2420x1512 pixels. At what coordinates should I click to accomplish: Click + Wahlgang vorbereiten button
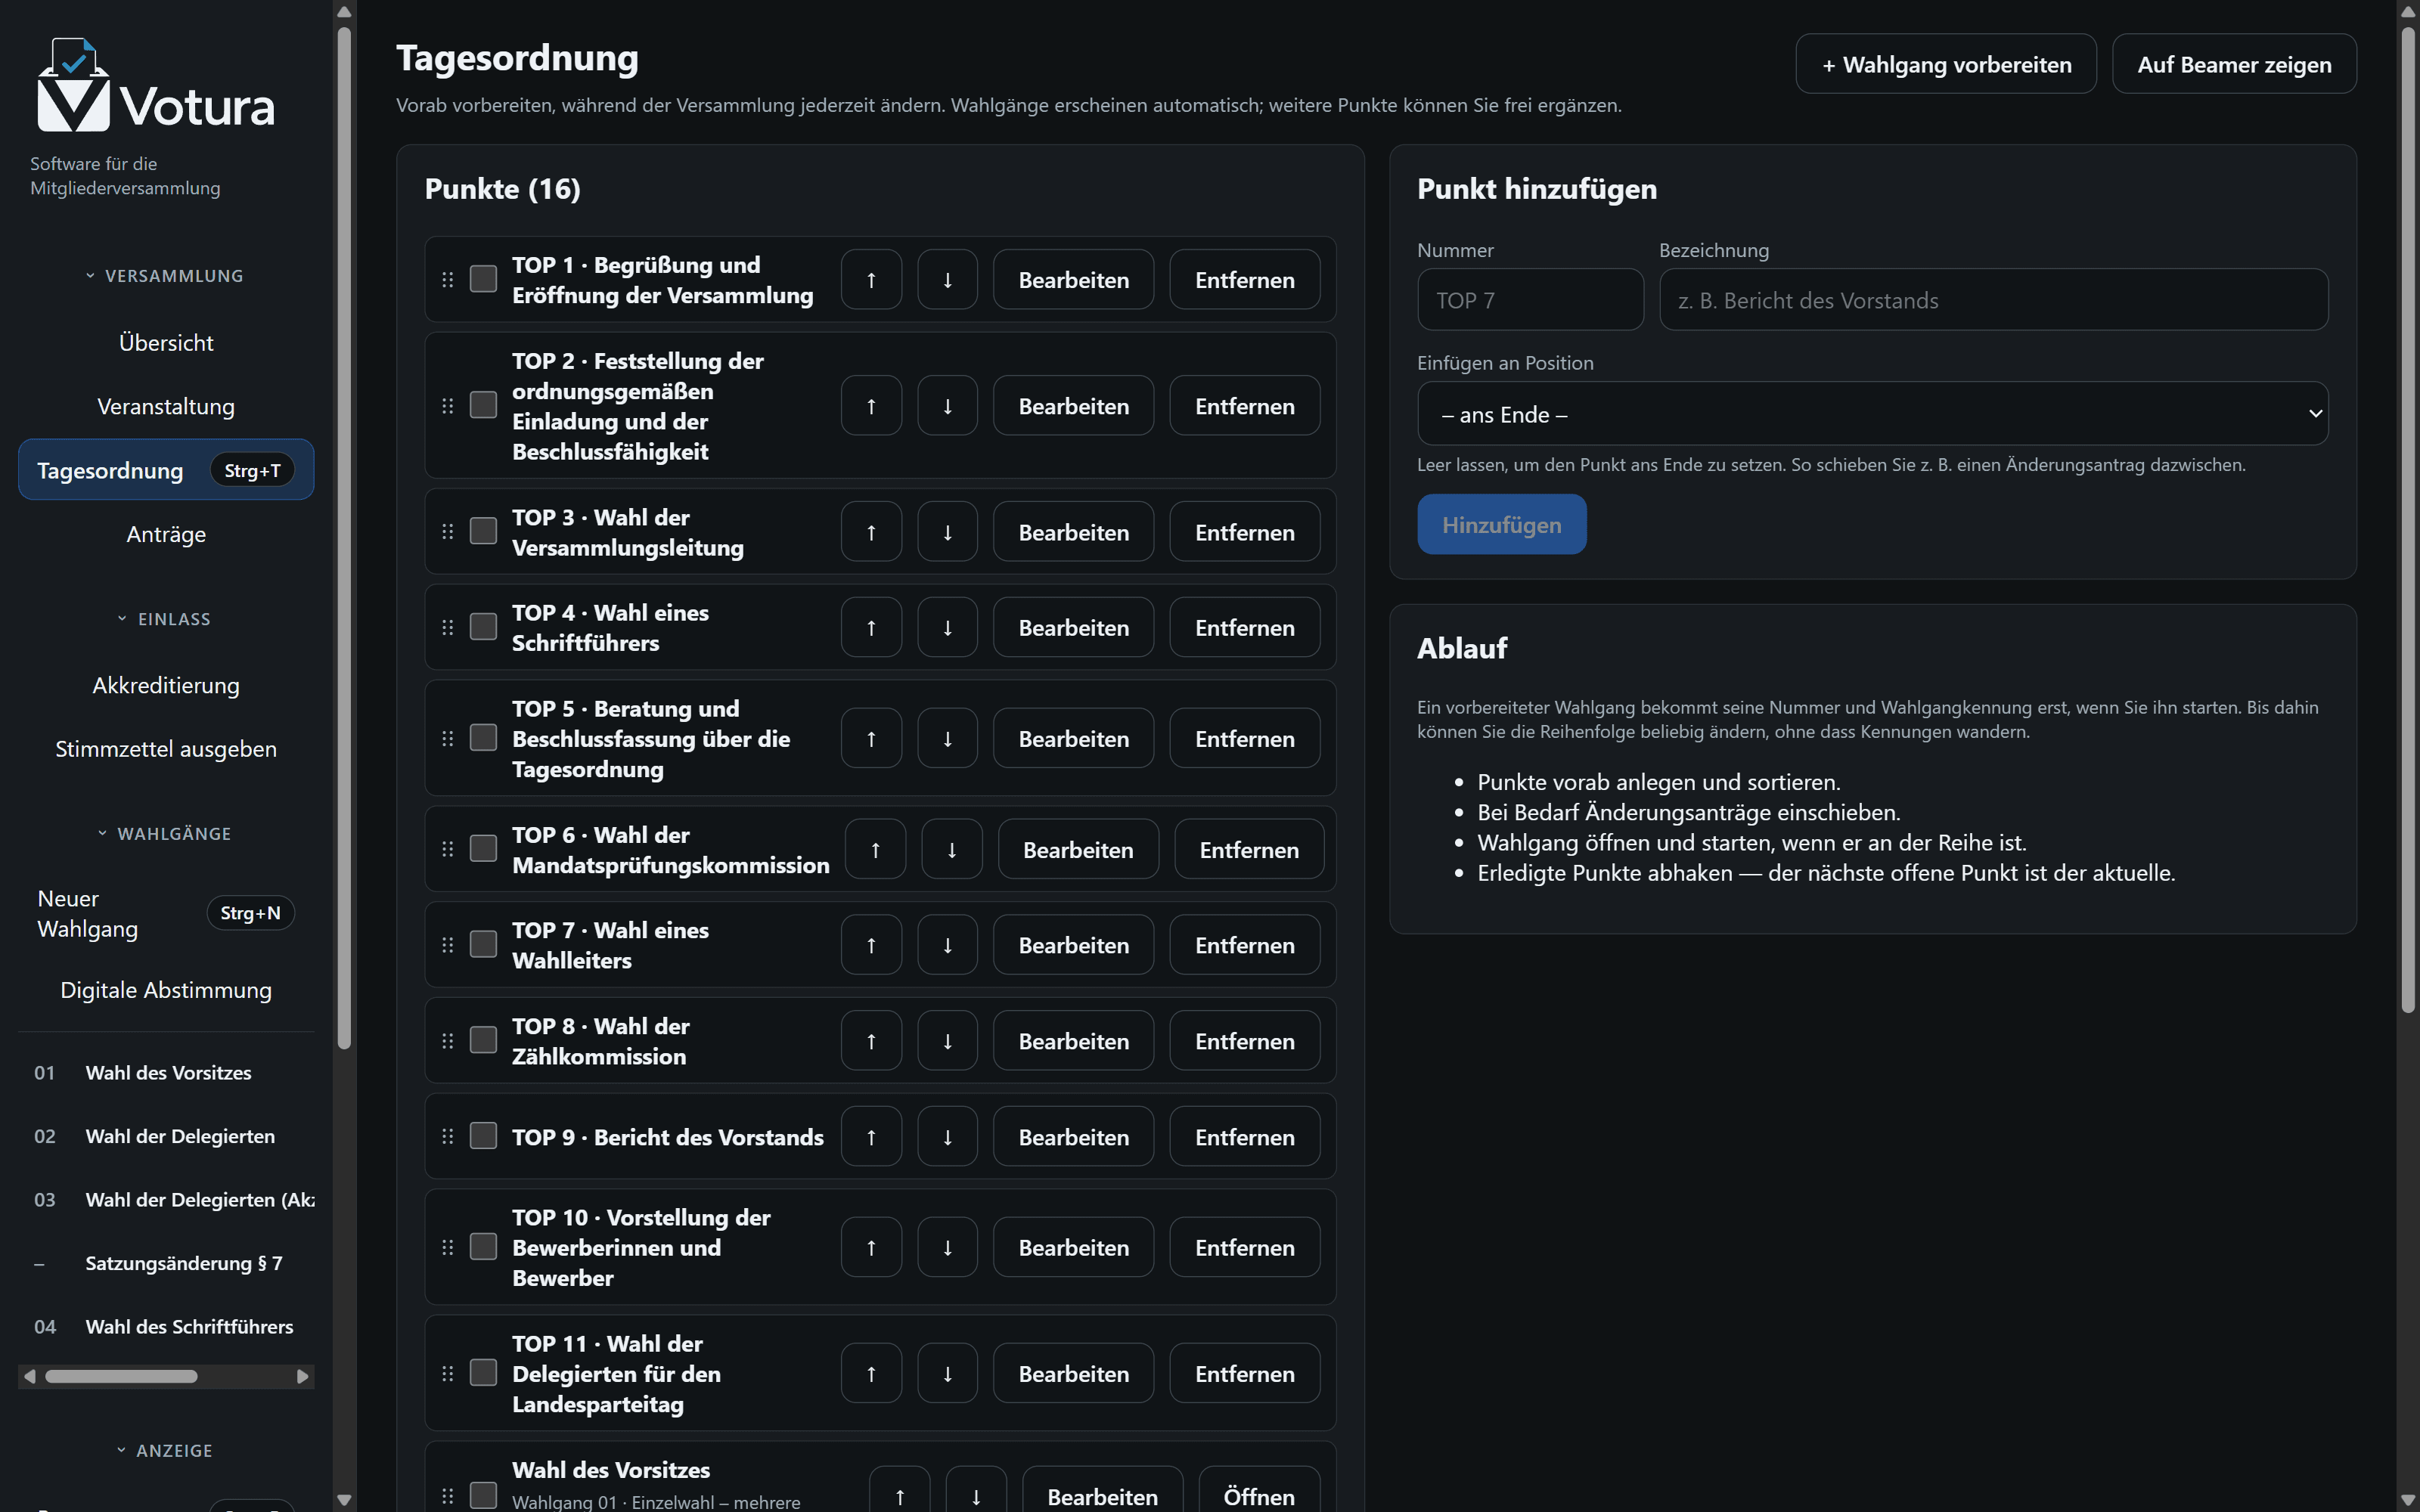click(x=1946, y=65)
